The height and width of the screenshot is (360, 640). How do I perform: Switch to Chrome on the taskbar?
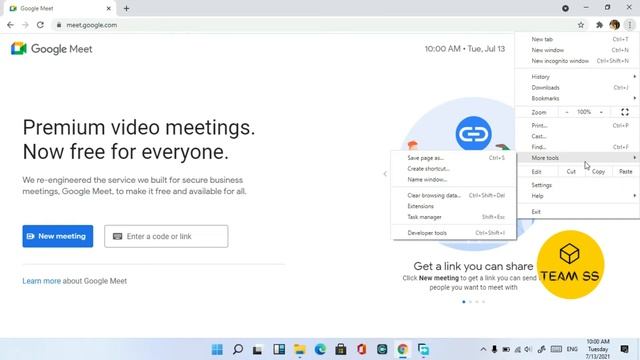403,349
